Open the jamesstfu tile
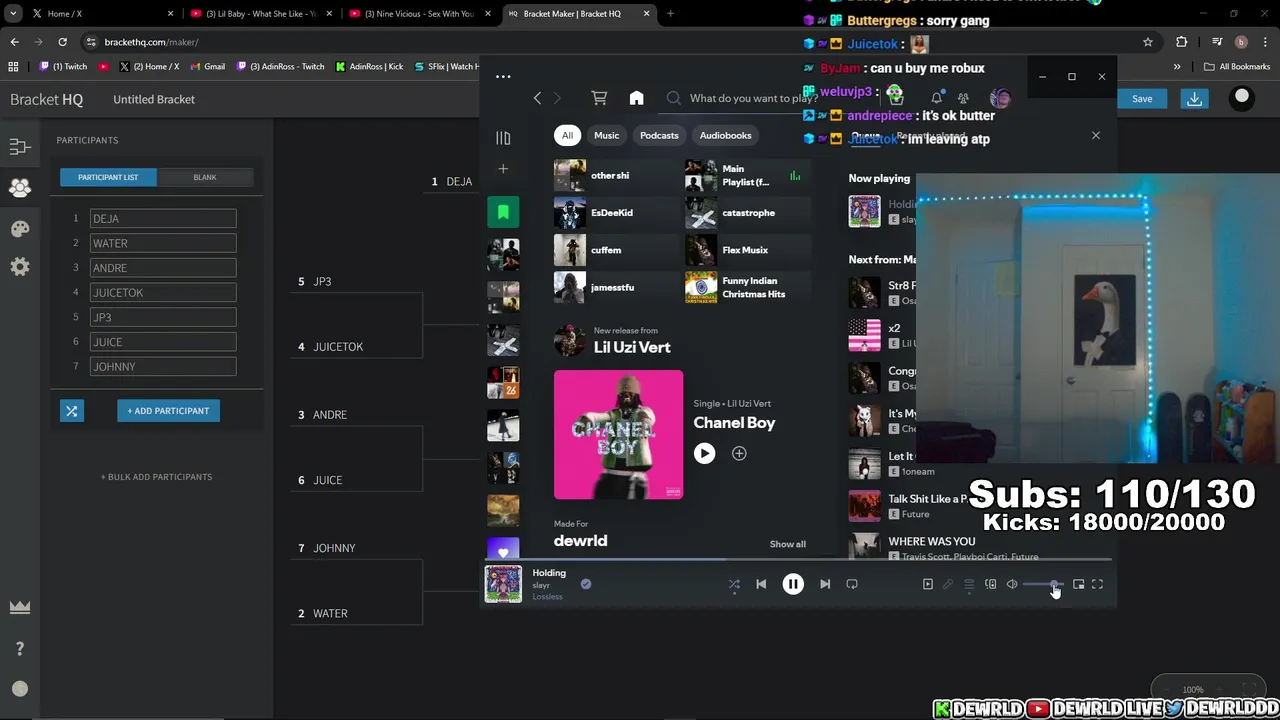Screen dimensions: 1280x720 tap(617, 287)
